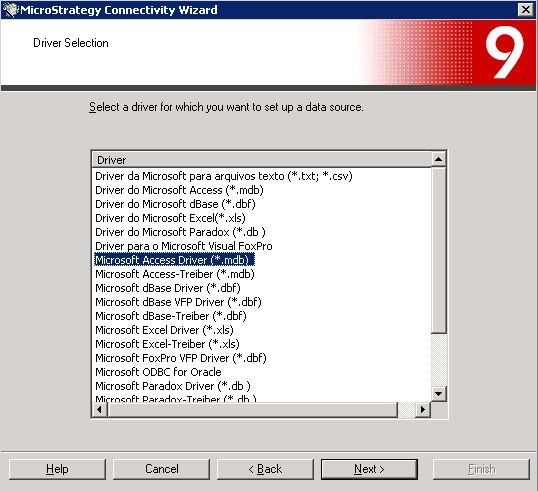
Task: Click the horizontal scrollbar thumb
Action: 252,409
